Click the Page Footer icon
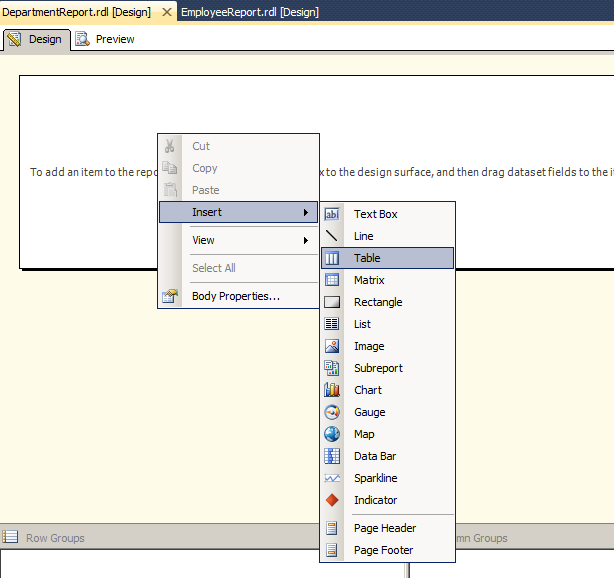 coord(331,550)
